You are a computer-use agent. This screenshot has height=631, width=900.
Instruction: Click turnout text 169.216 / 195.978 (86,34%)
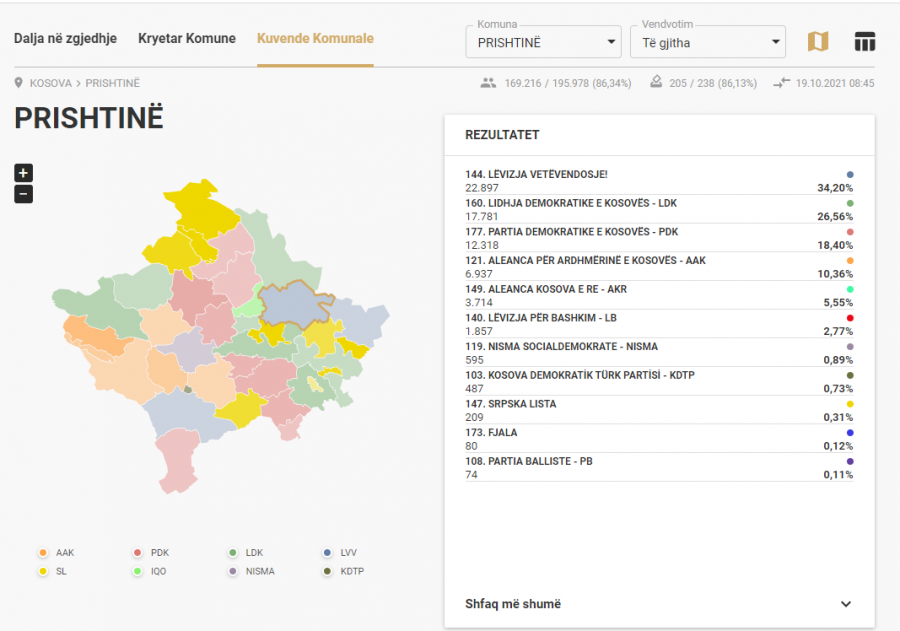pyautogui.click(x=568, y=83)
